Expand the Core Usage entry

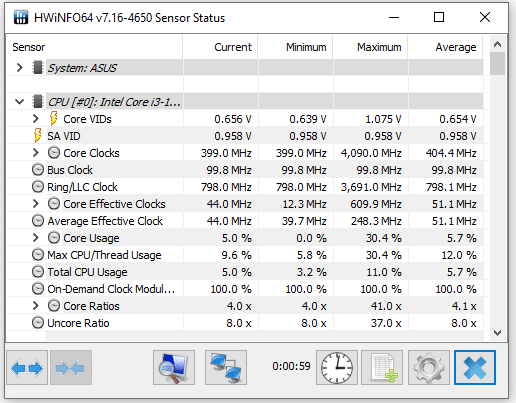pos(36,238)
